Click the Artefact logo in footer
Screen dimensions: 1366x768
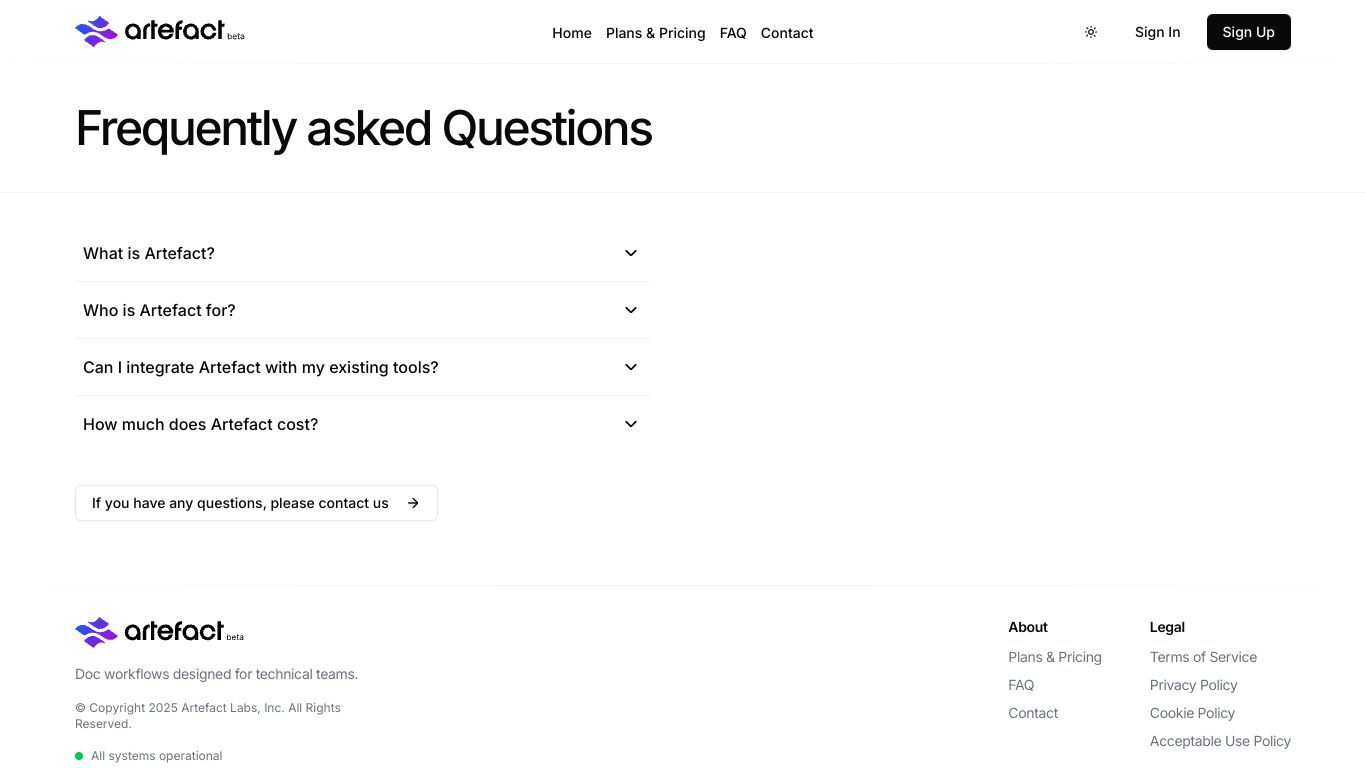pos(160,632)
